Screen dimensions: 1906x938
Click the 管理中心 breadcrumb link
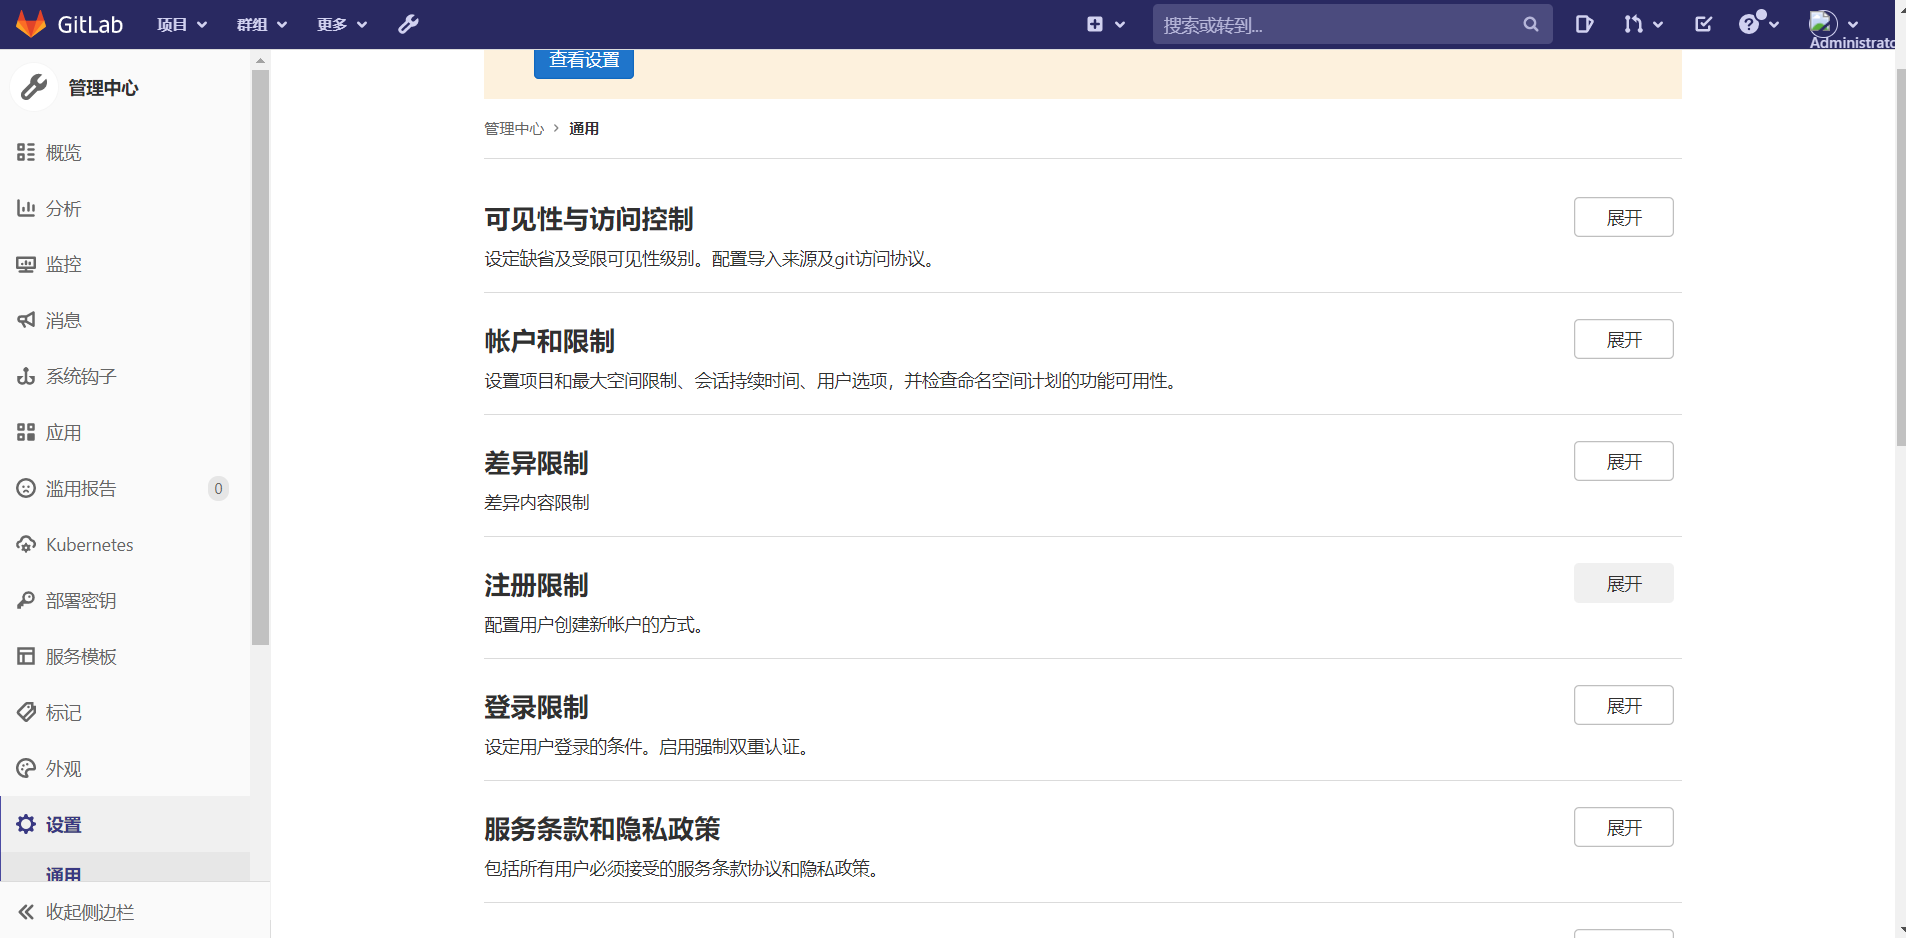[x=514, y=128]
